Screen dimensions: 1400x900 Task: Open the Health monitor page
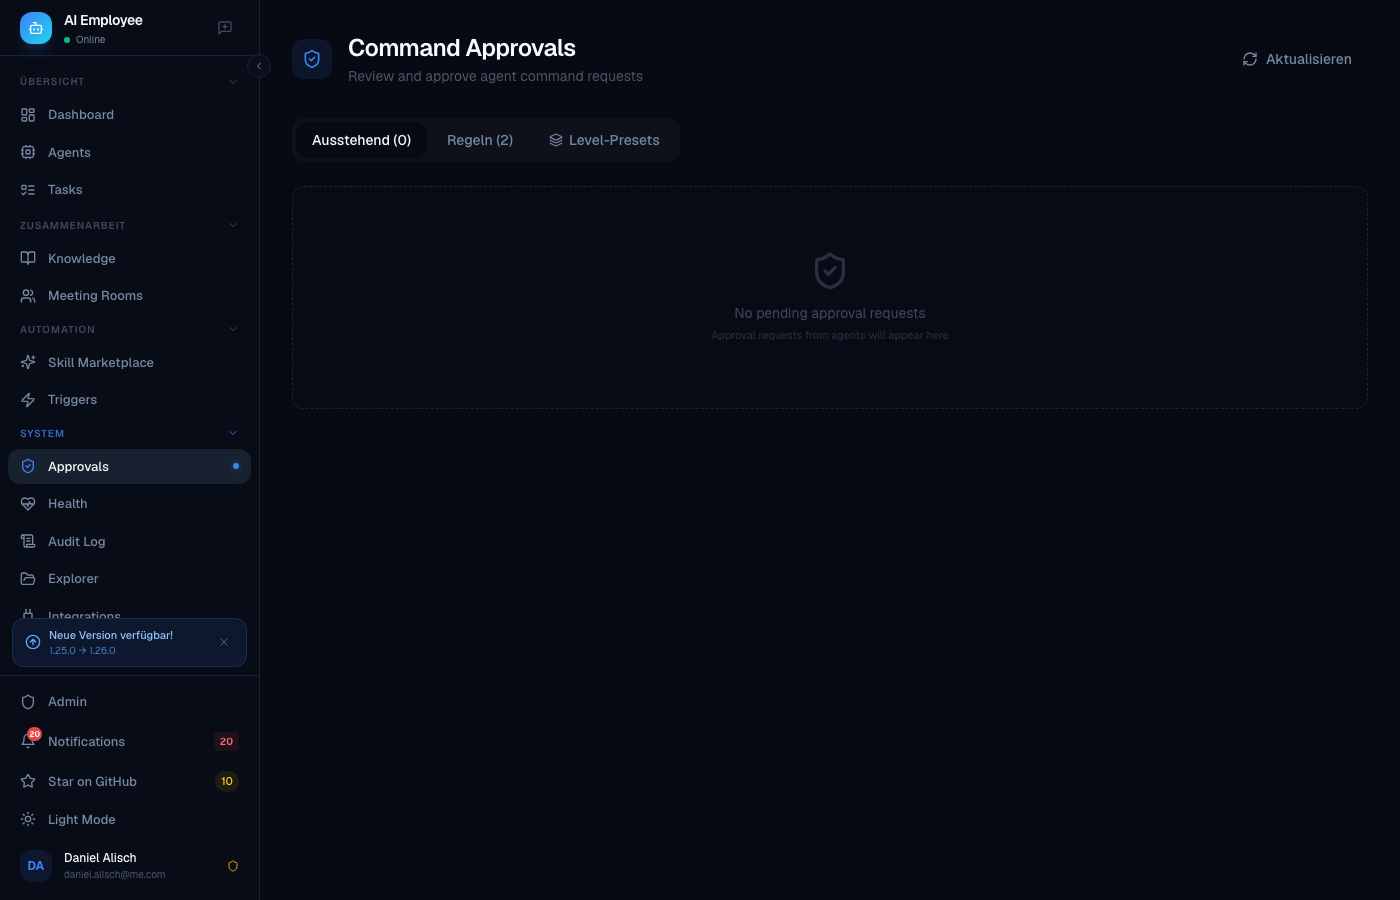tap(67, 503)
